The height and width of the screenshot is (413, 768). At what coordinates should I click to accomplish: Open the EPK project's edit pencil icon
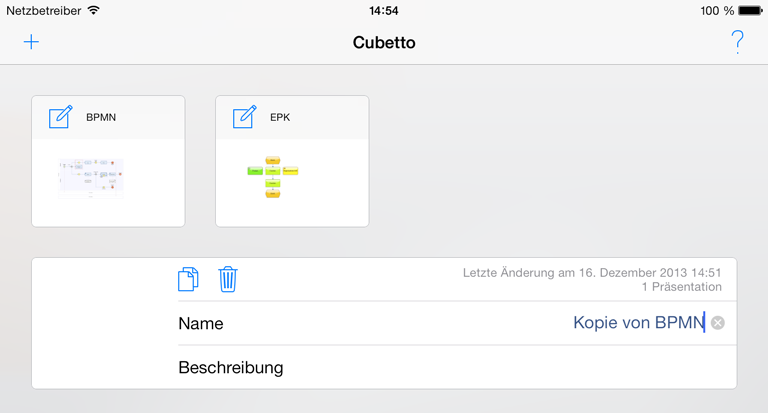[x=244, y=117]
